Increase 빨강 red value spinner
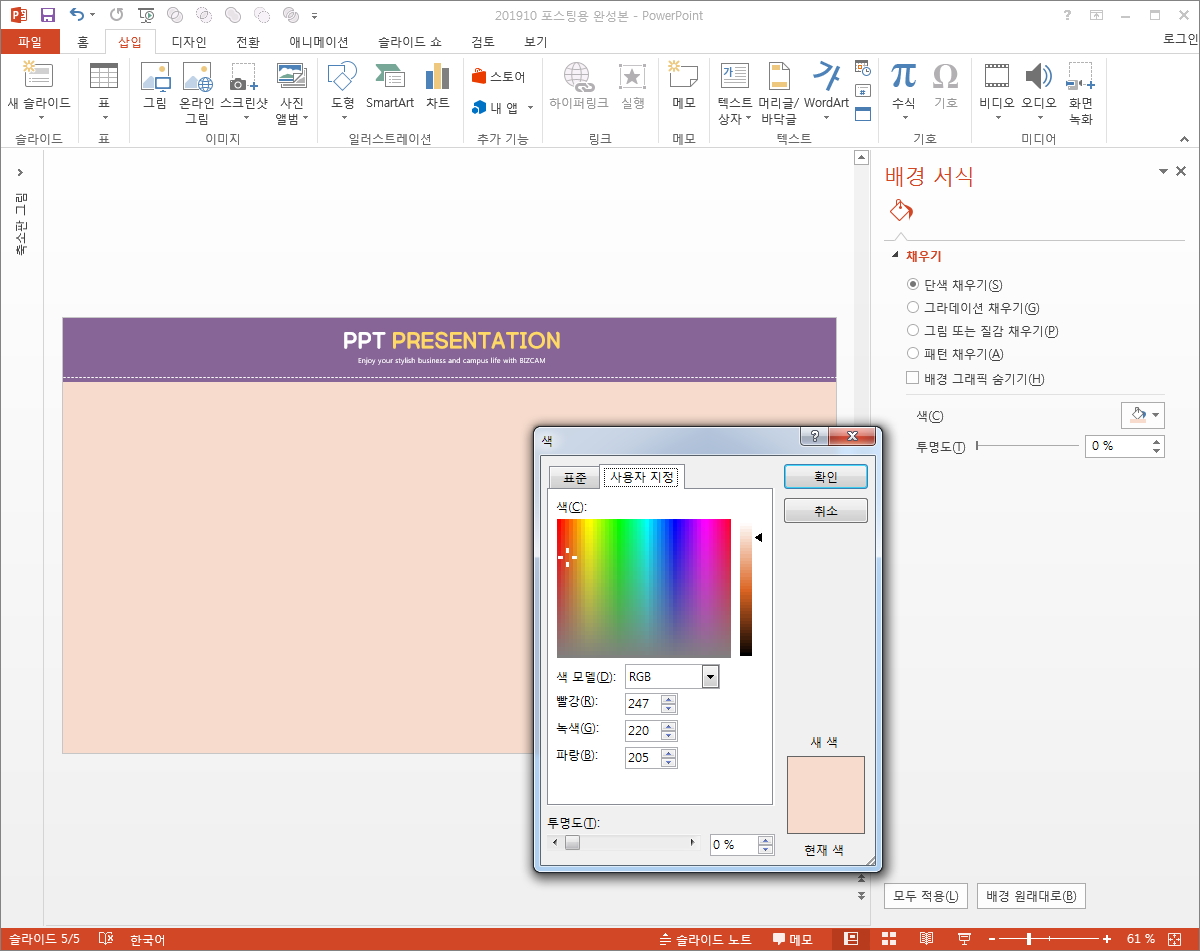Screen dimensions: 1200x951 pyautogui.click(x=669, y=699)
